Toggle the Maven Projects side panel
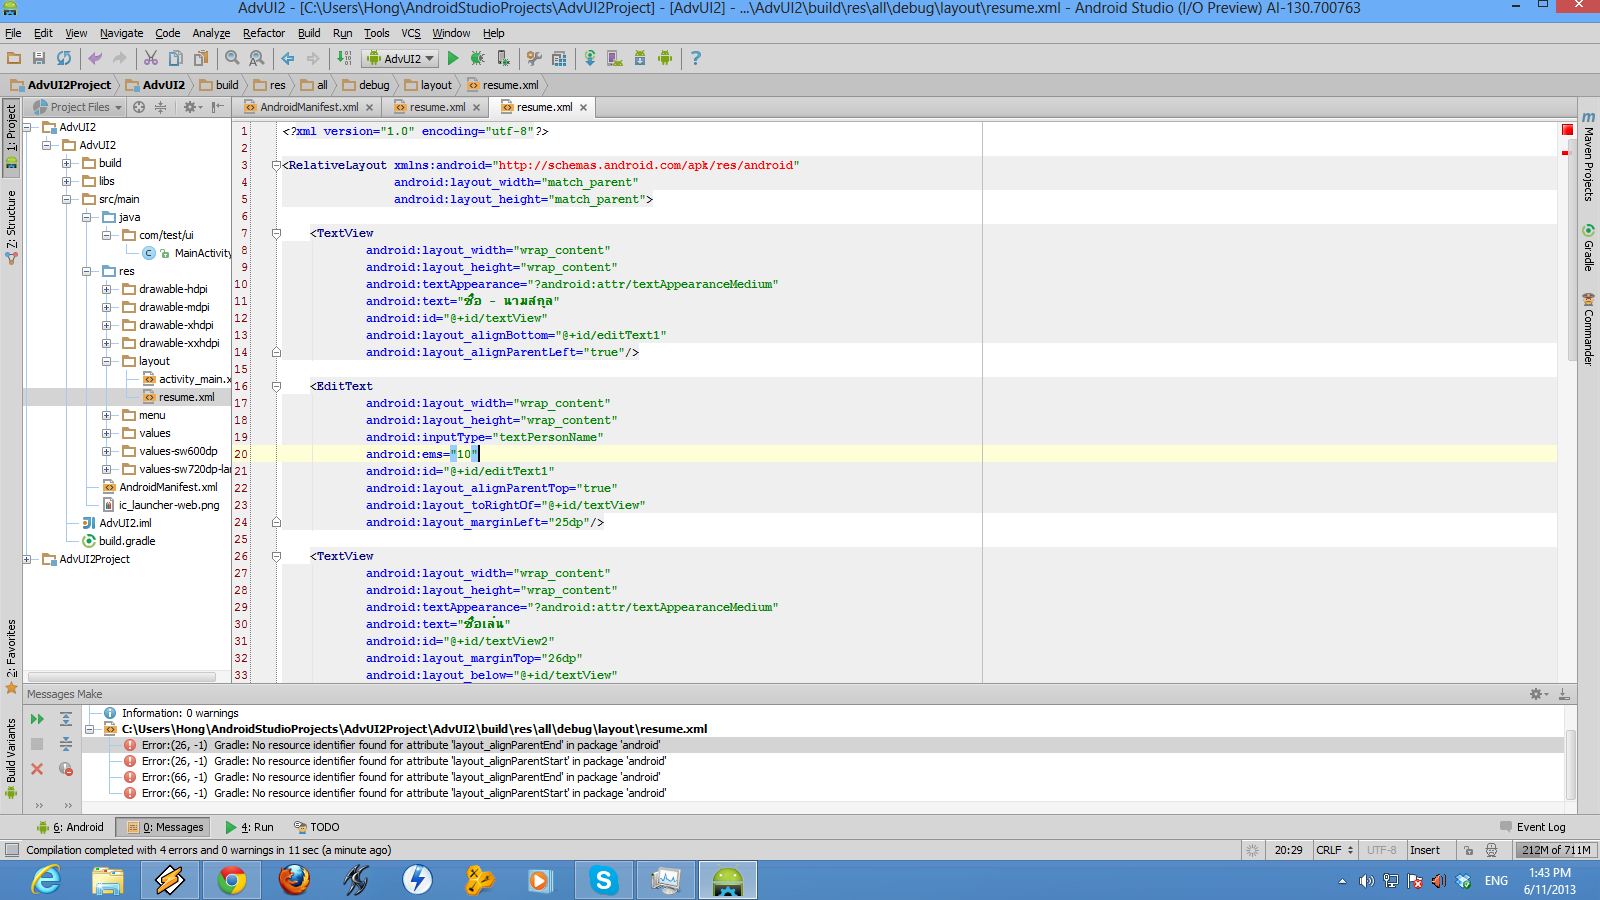 point(1588,156)
